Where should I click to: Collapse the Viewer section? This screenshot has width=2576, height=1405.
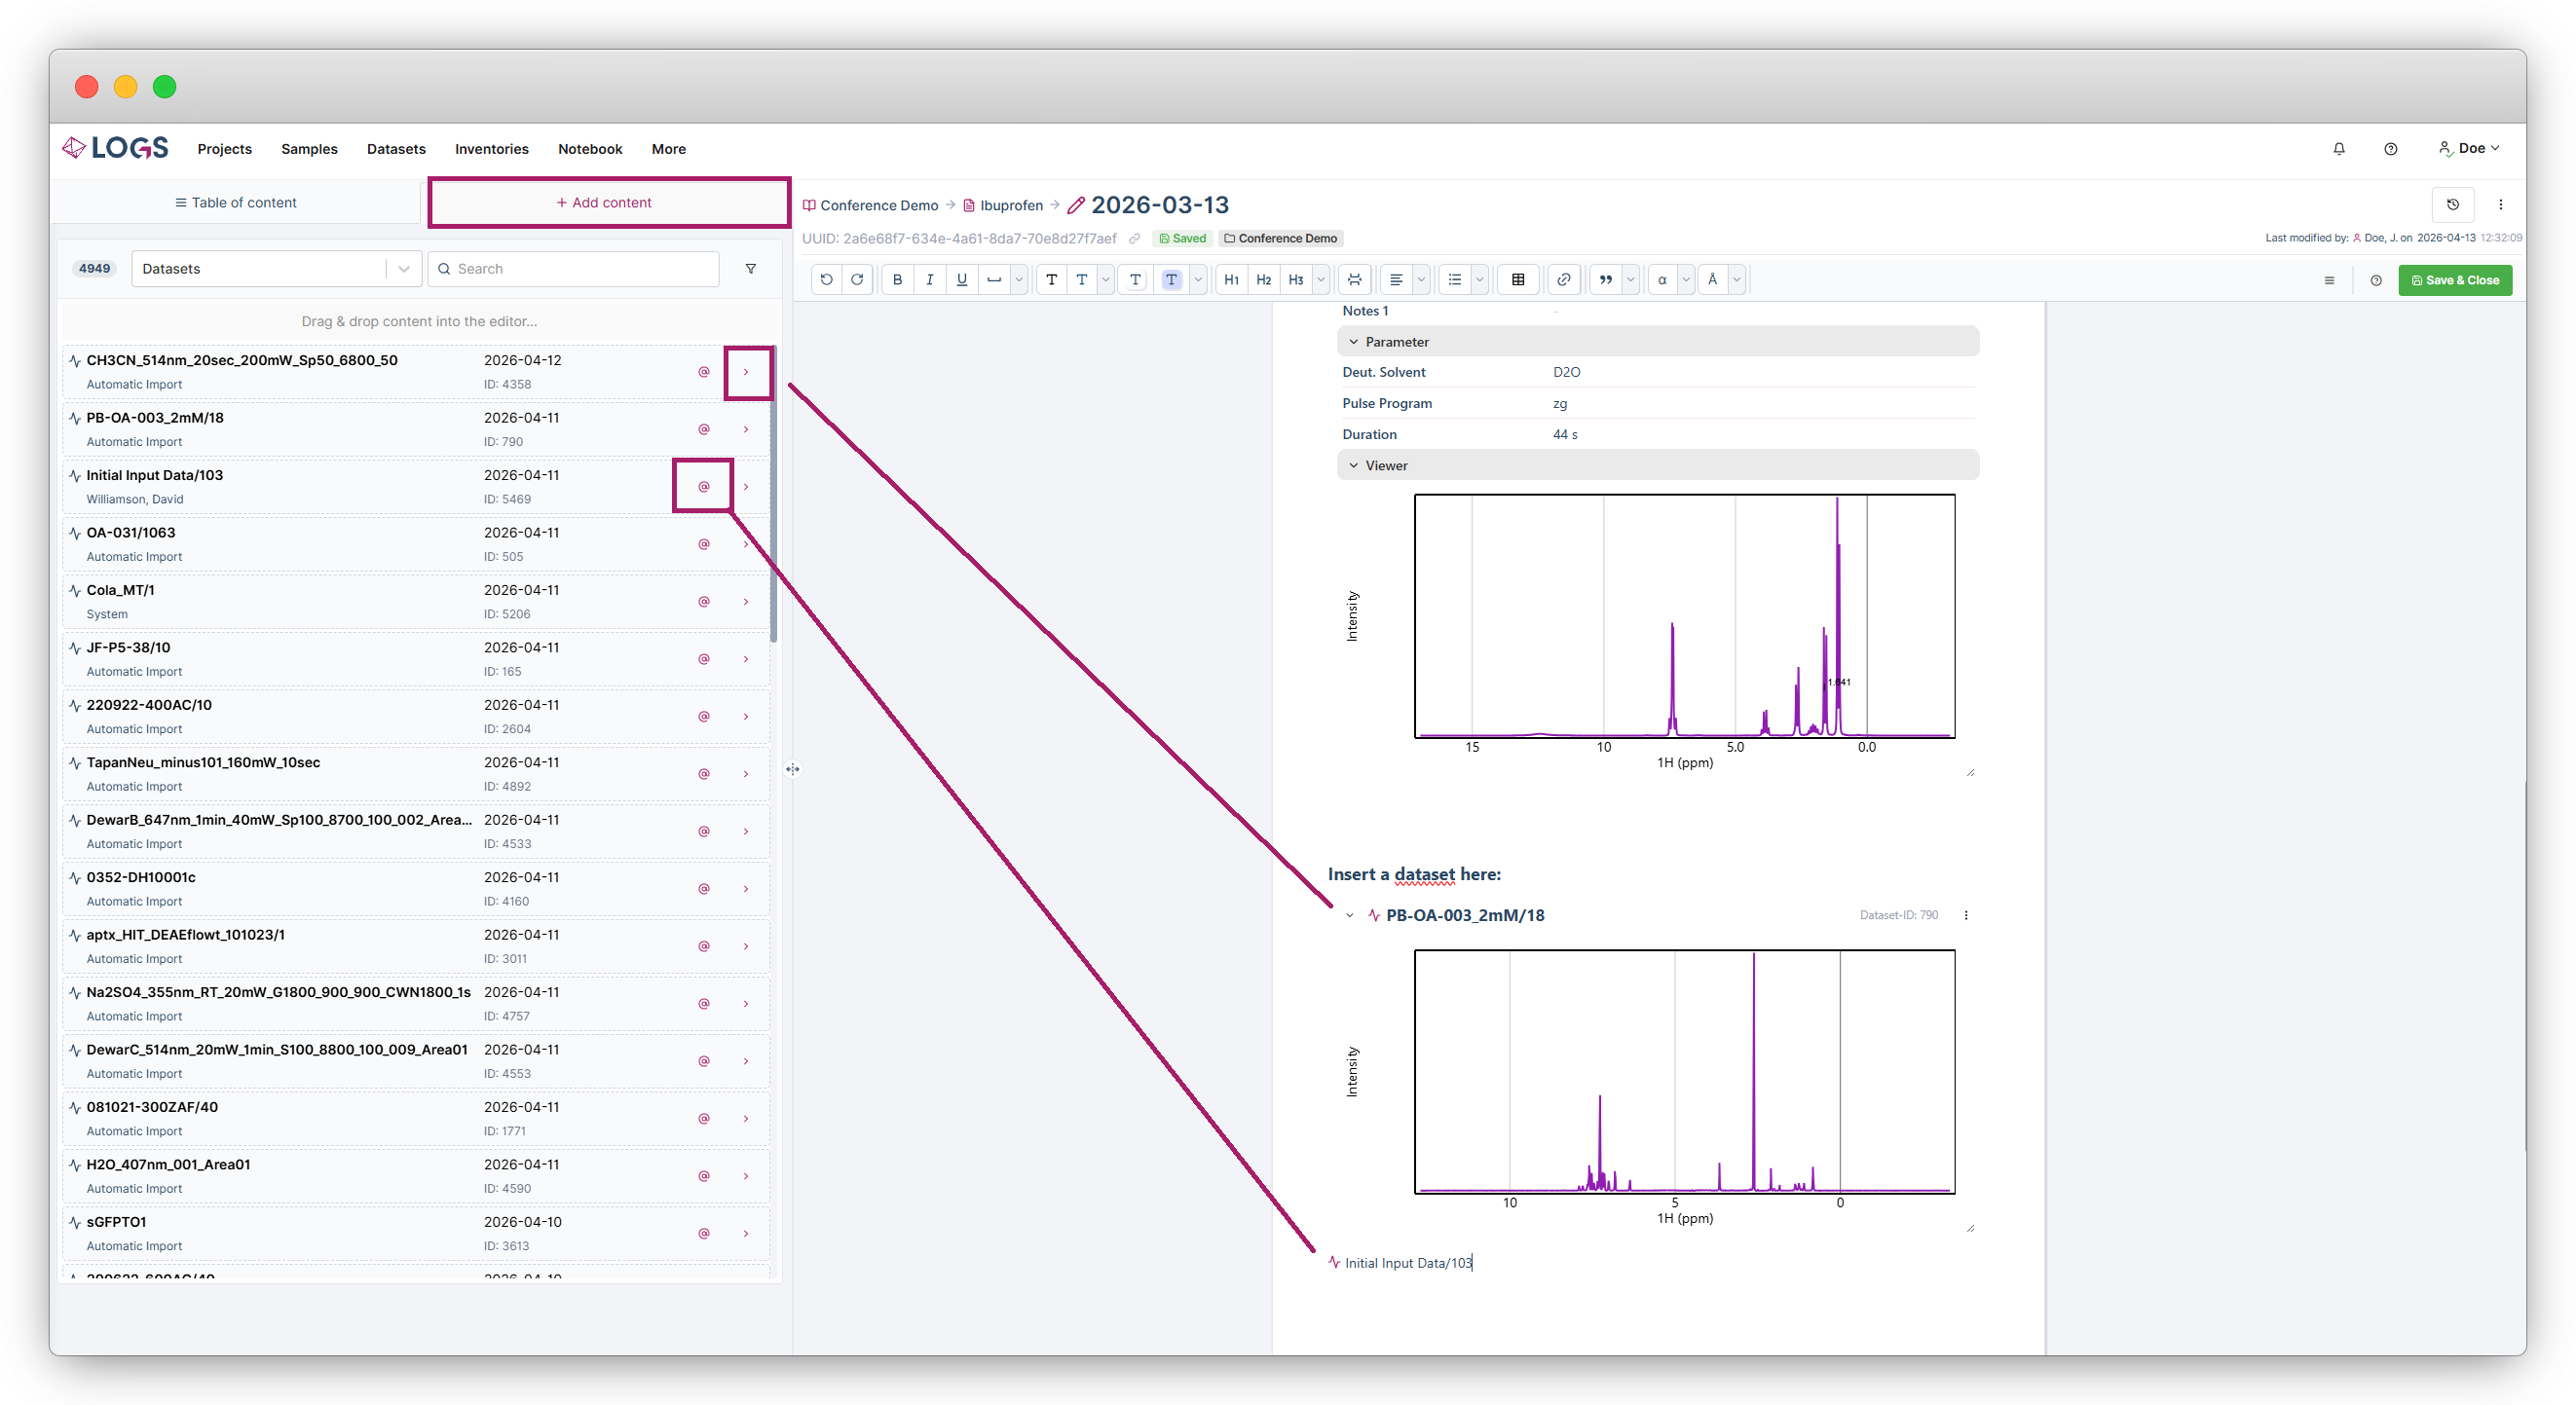click(x=1354, y=466)
